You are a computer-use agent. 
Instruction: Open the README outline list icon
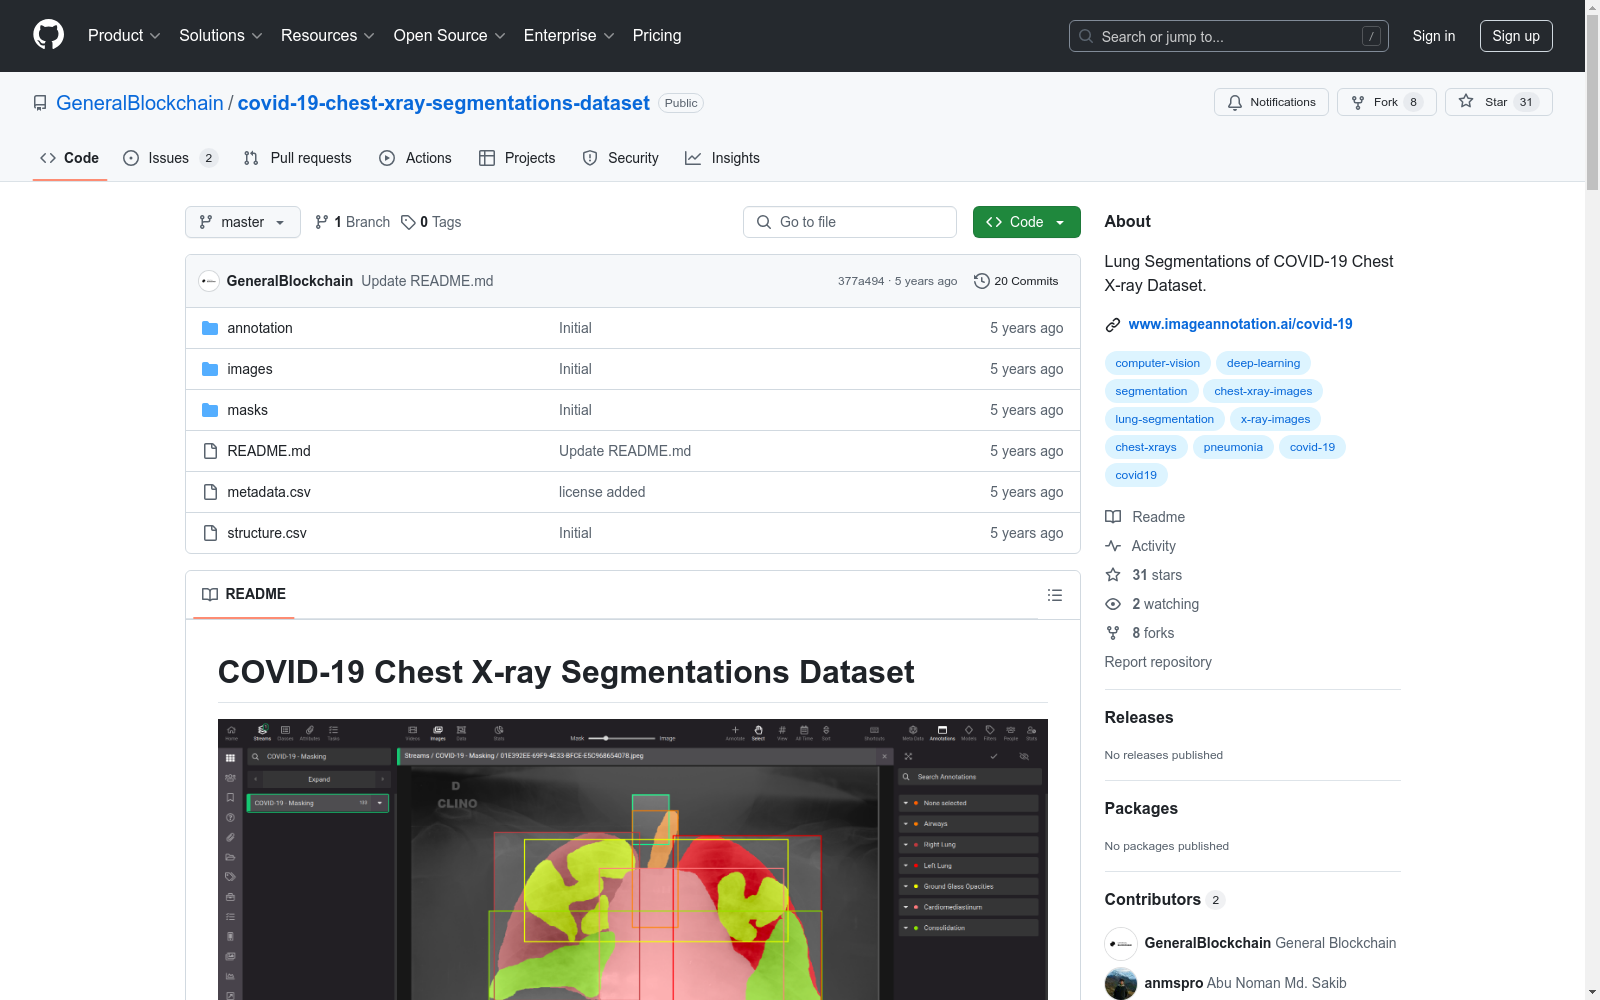click(x=1054, y=595)
